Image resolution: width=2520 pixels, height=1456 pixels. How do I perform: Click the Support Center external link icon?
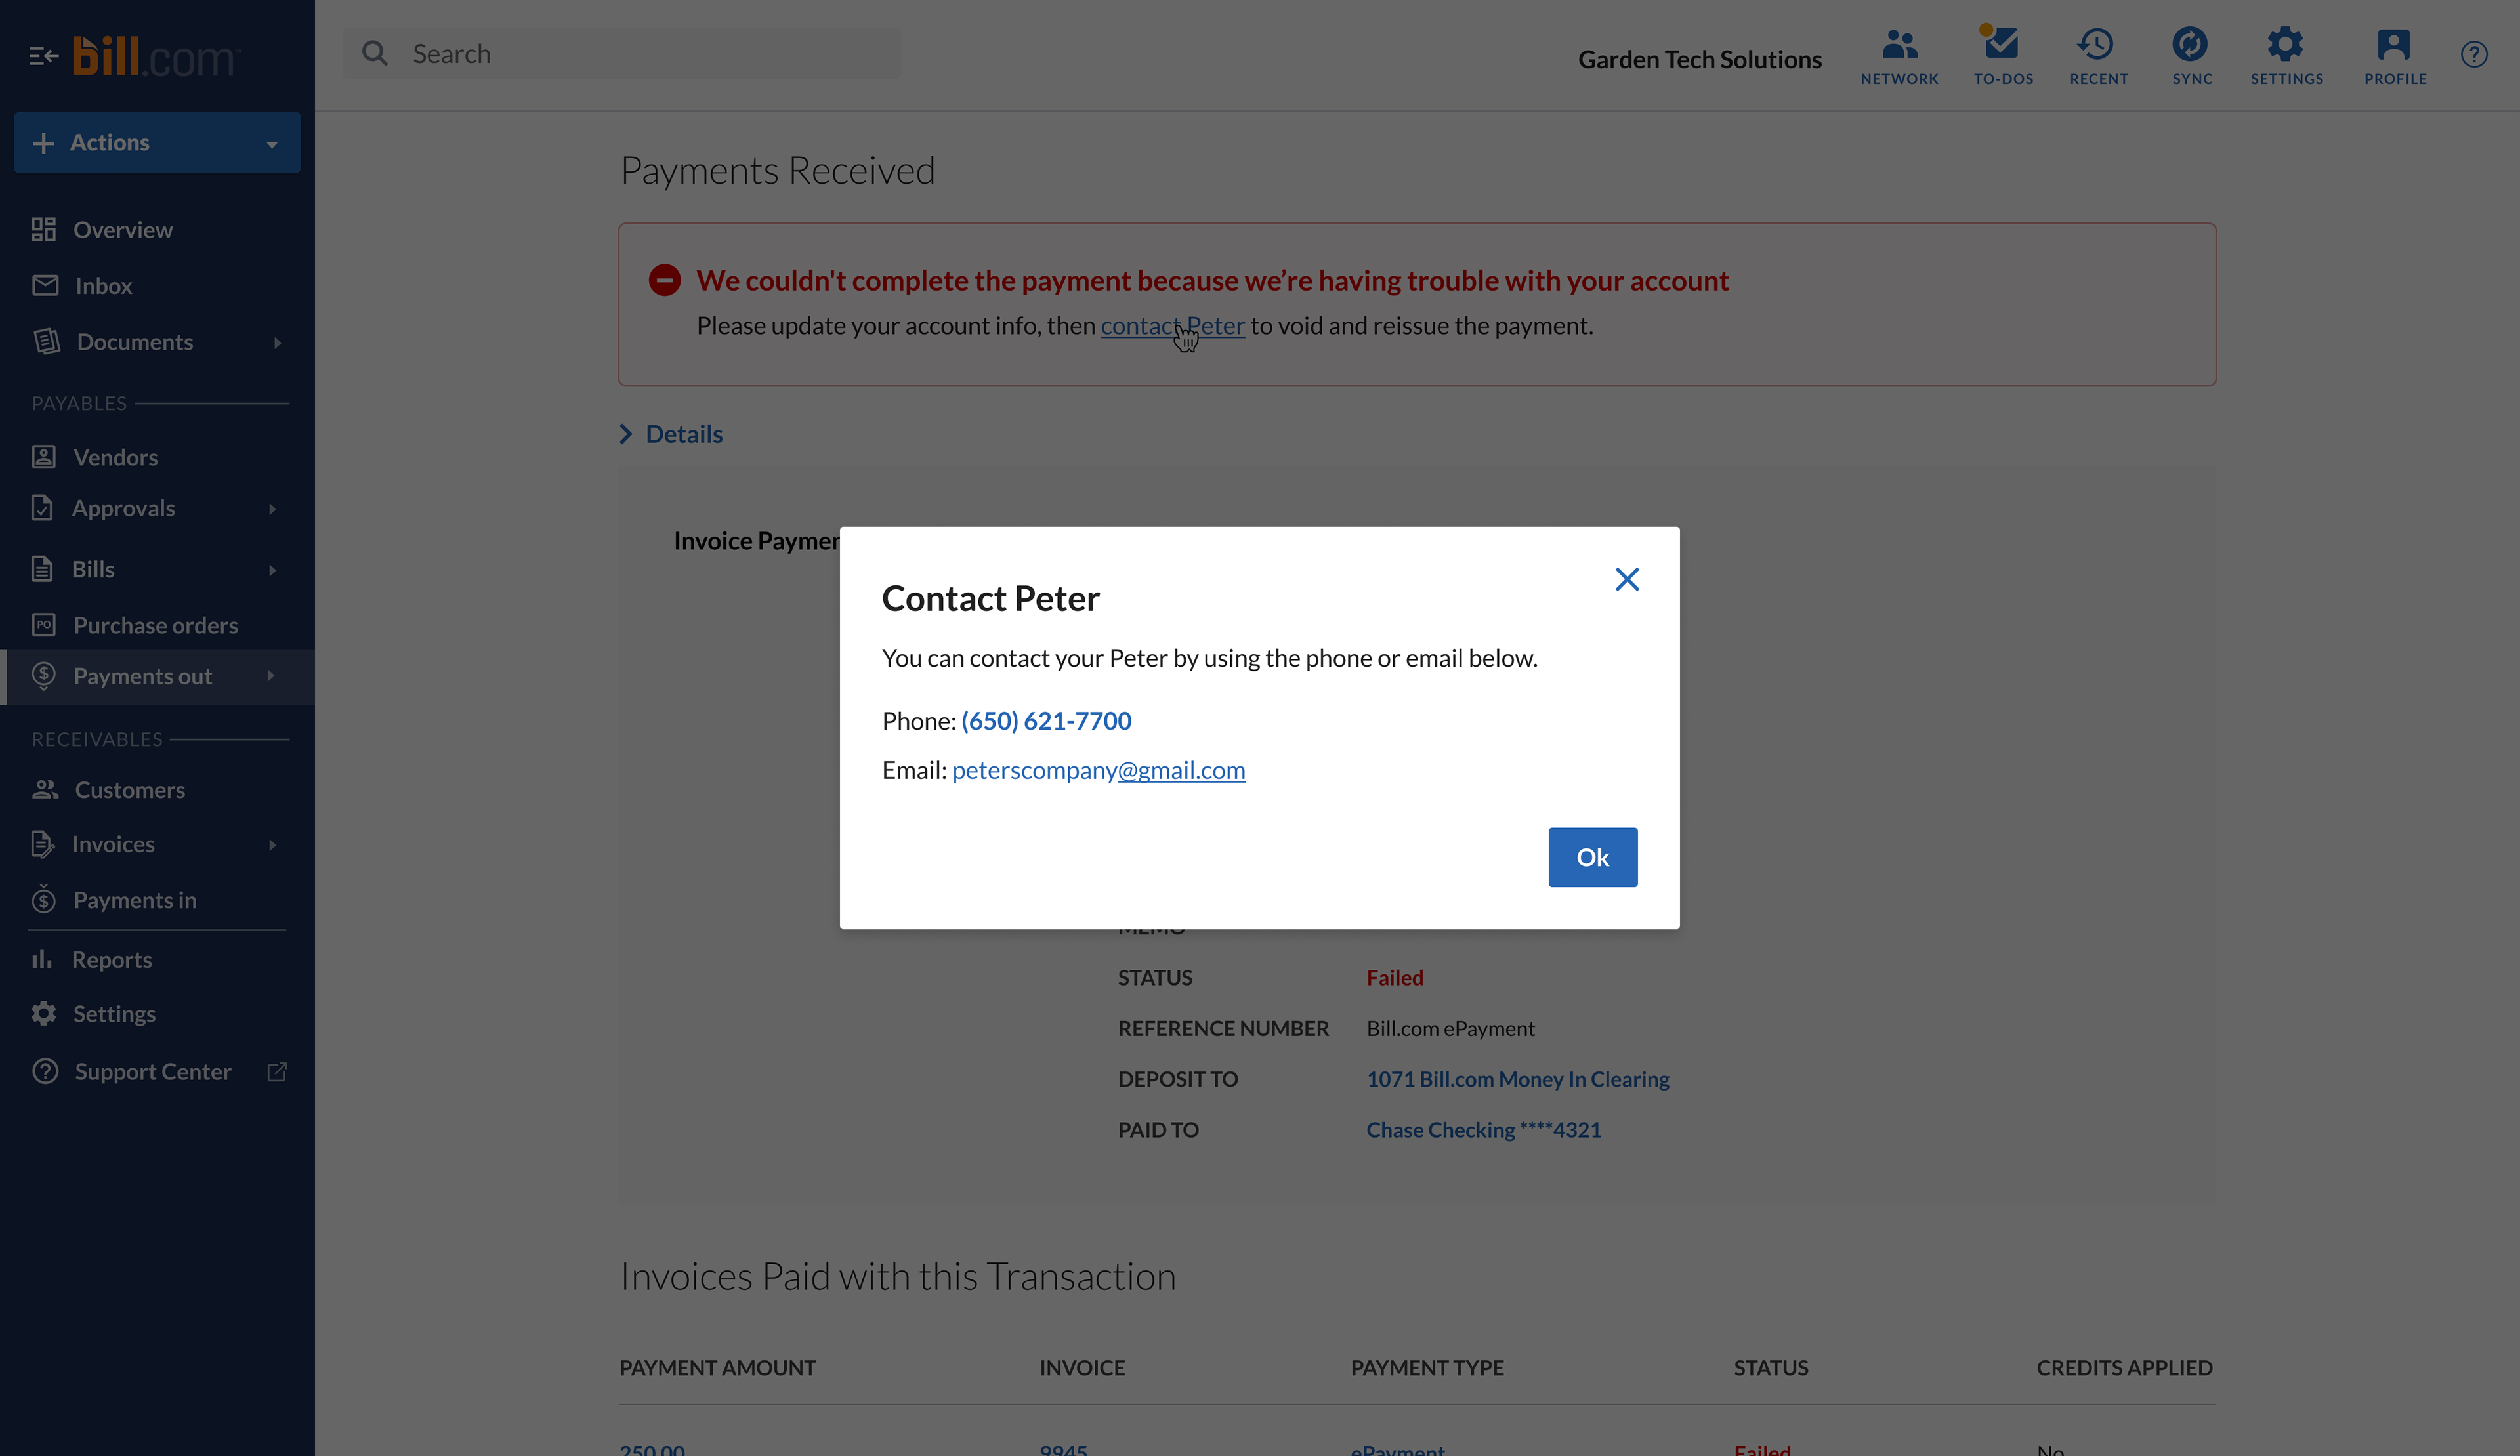[x=277, y=1072]
